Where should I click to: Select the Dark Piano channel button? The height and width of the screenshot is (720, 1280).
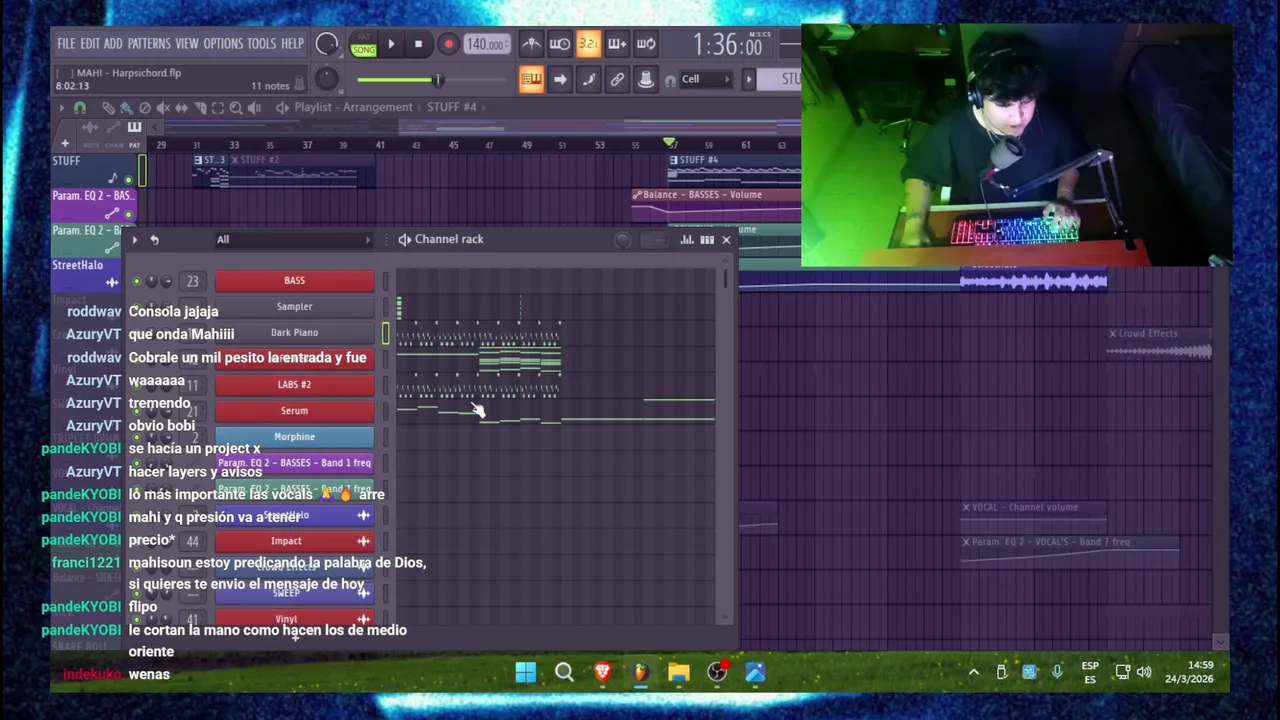point(294,333)
